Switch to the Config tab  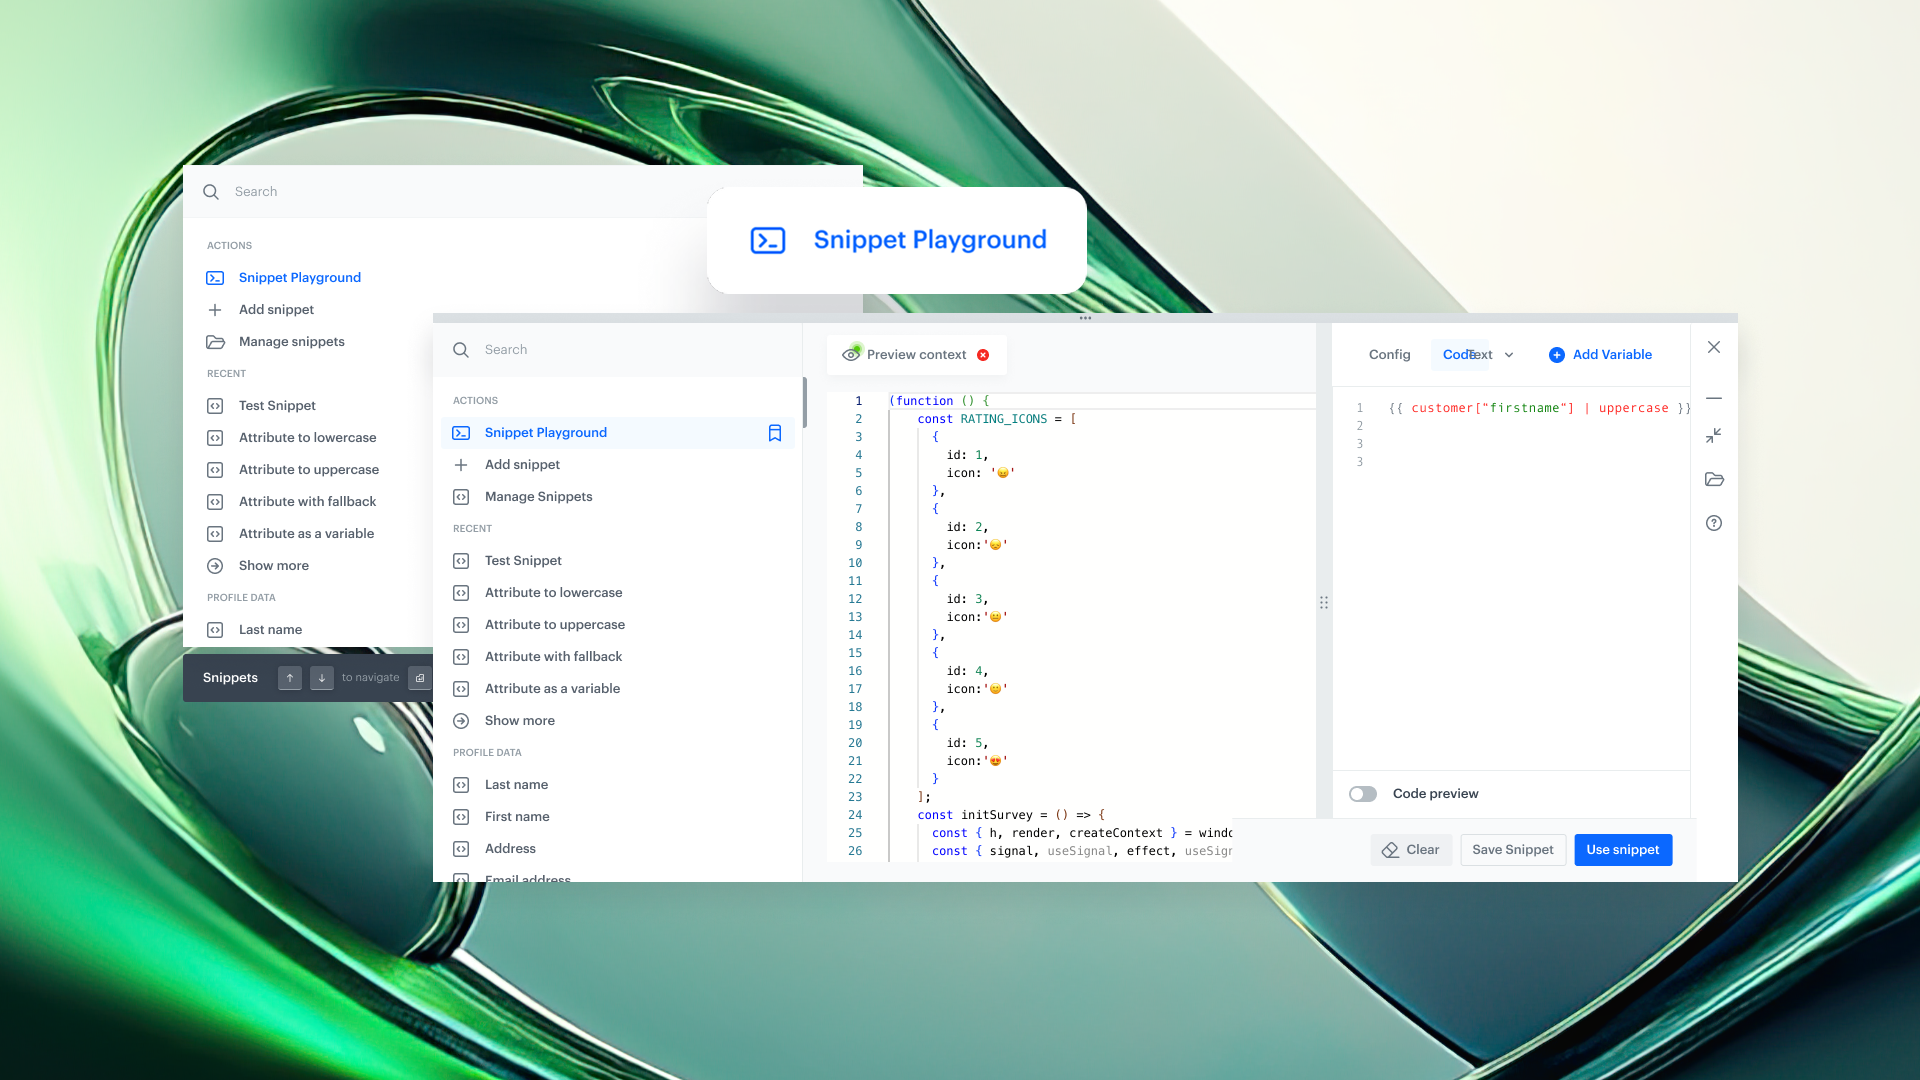(x=1389, y=355)
